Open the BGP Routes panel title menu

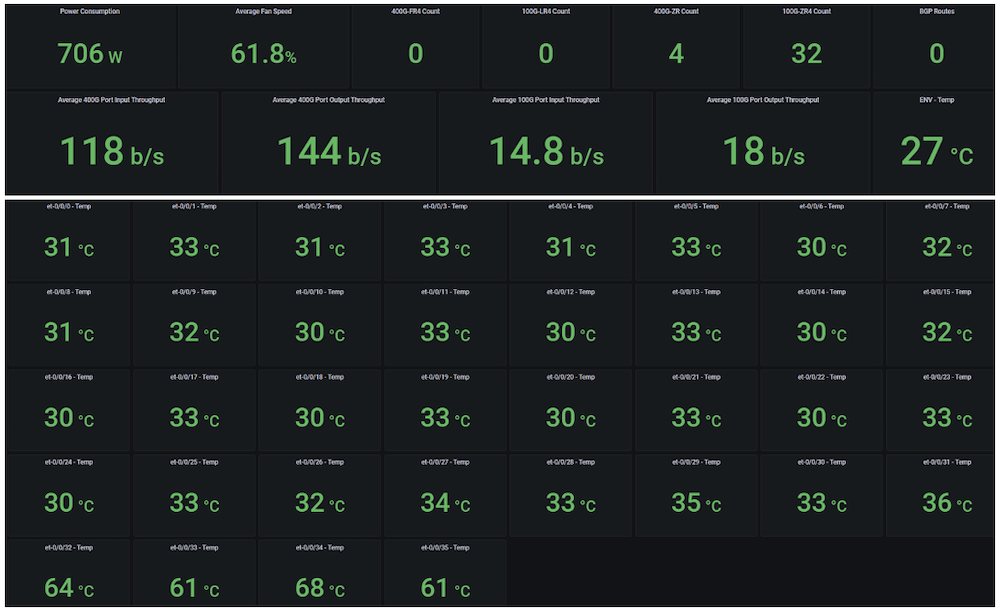point(936,12)
